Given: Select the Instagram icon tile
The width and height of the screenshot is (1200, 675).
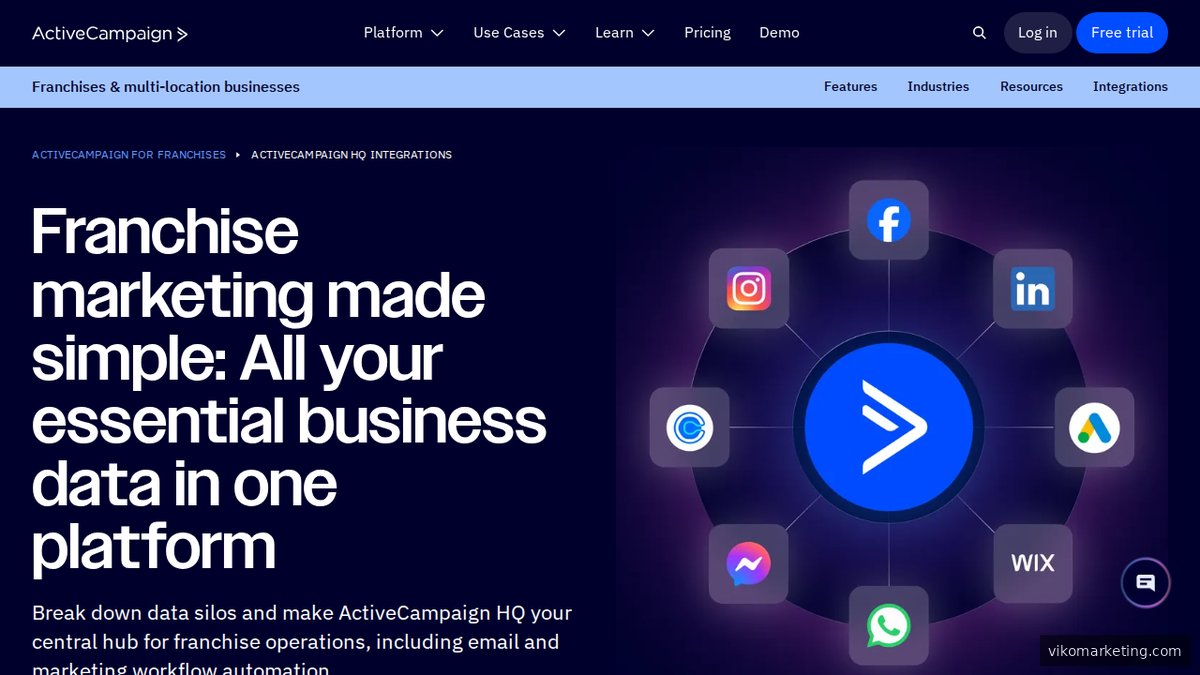Looking at the screenshot, I should coord(749,289).
